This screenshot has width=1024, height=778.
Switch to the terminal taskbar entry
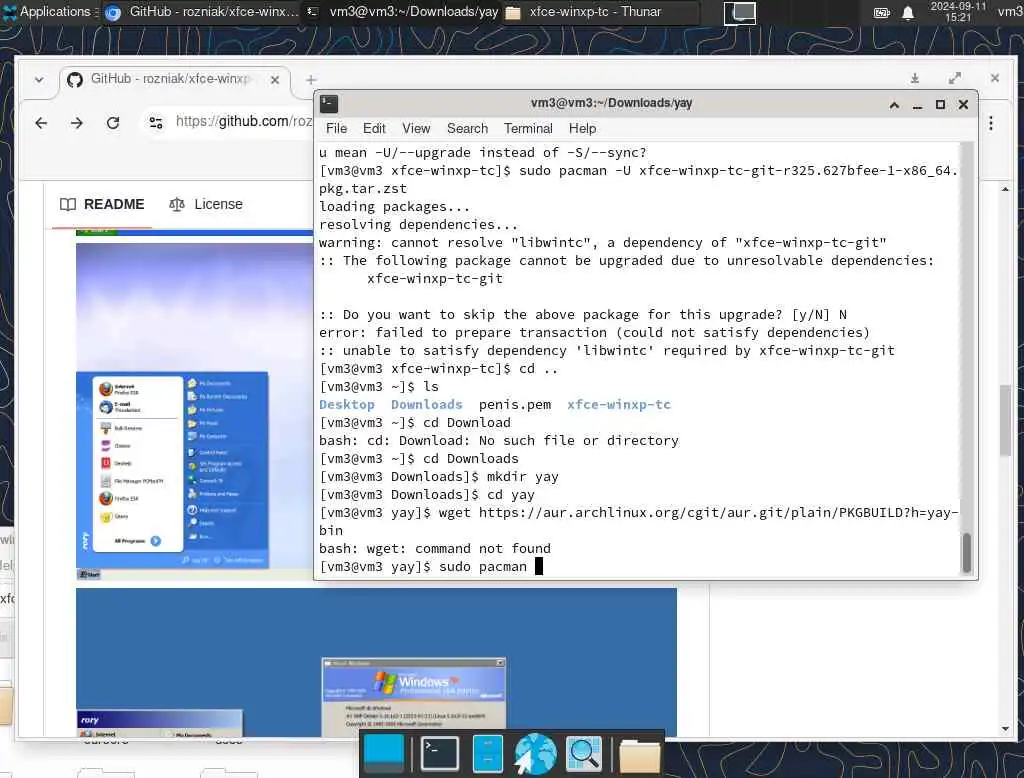pos(403,12)
